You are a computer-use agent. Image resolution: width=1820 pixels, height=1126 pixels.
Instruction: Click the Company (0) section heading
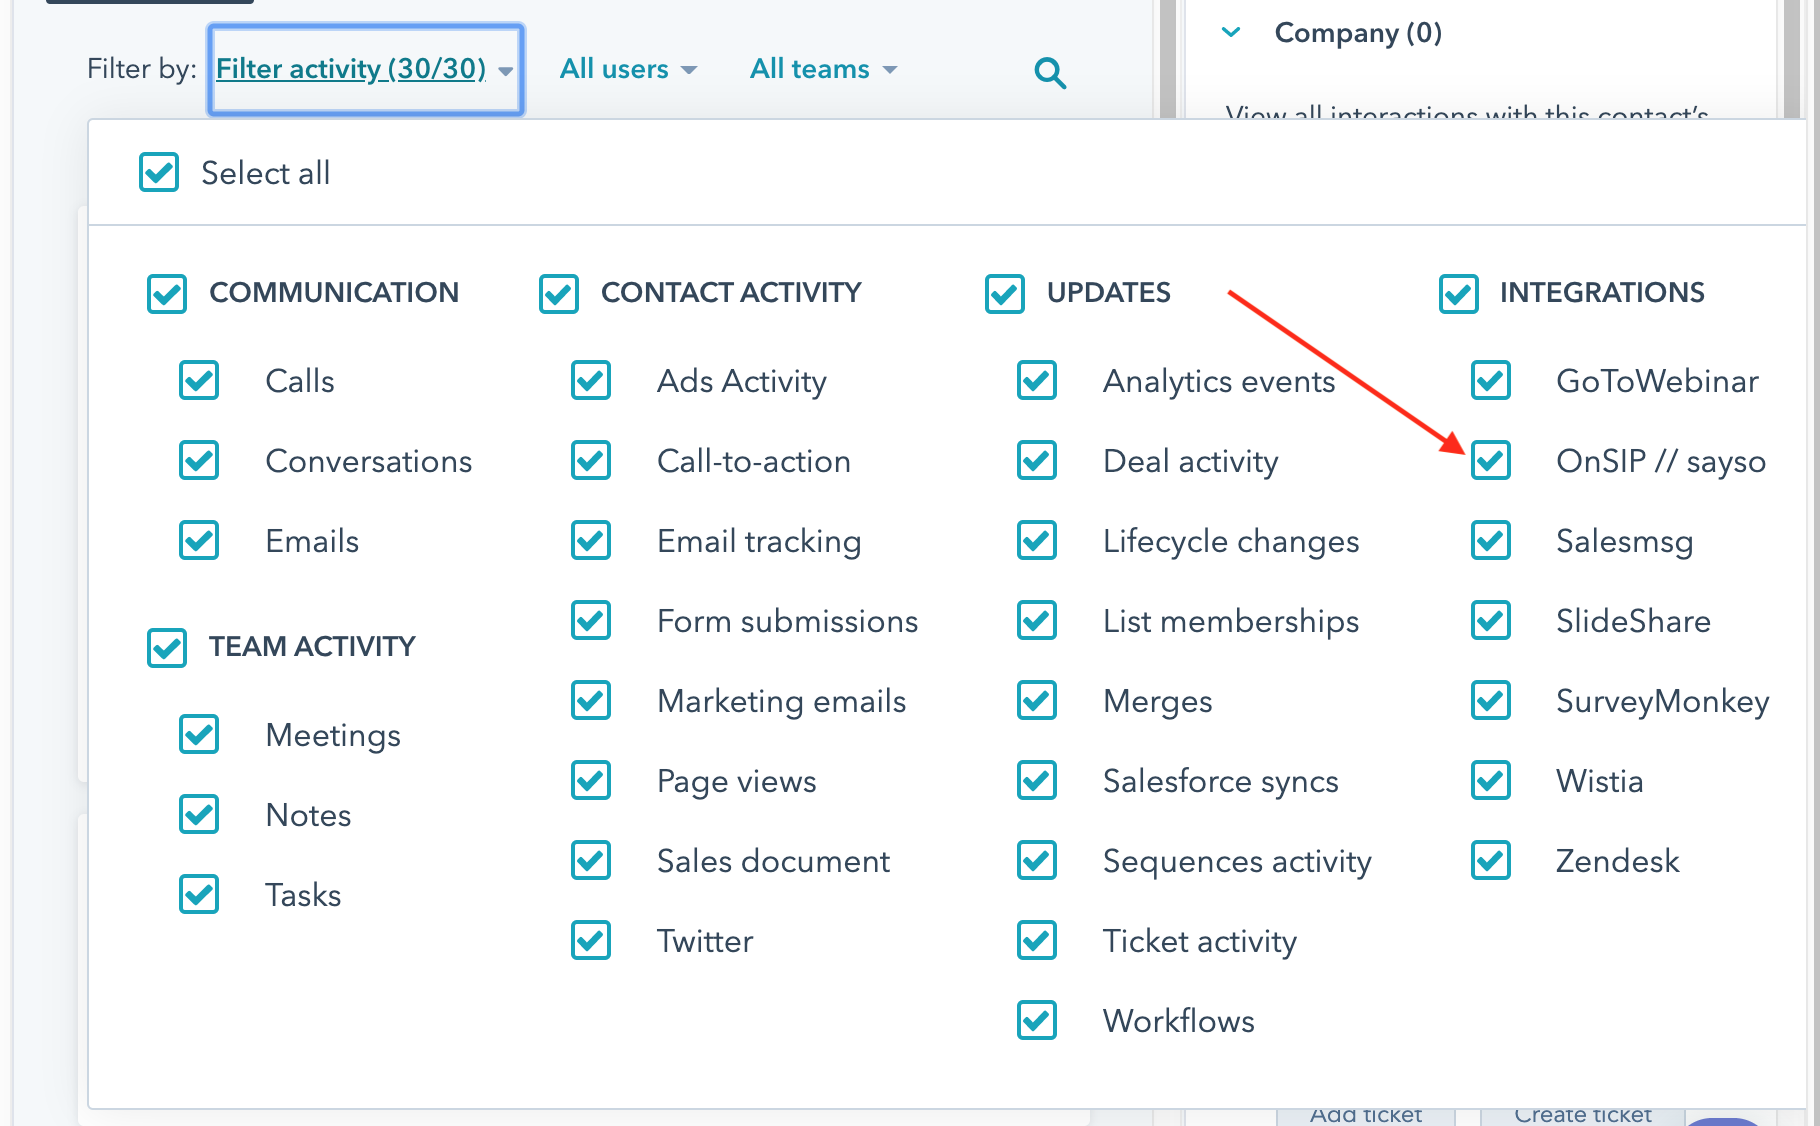(1358, 33)
